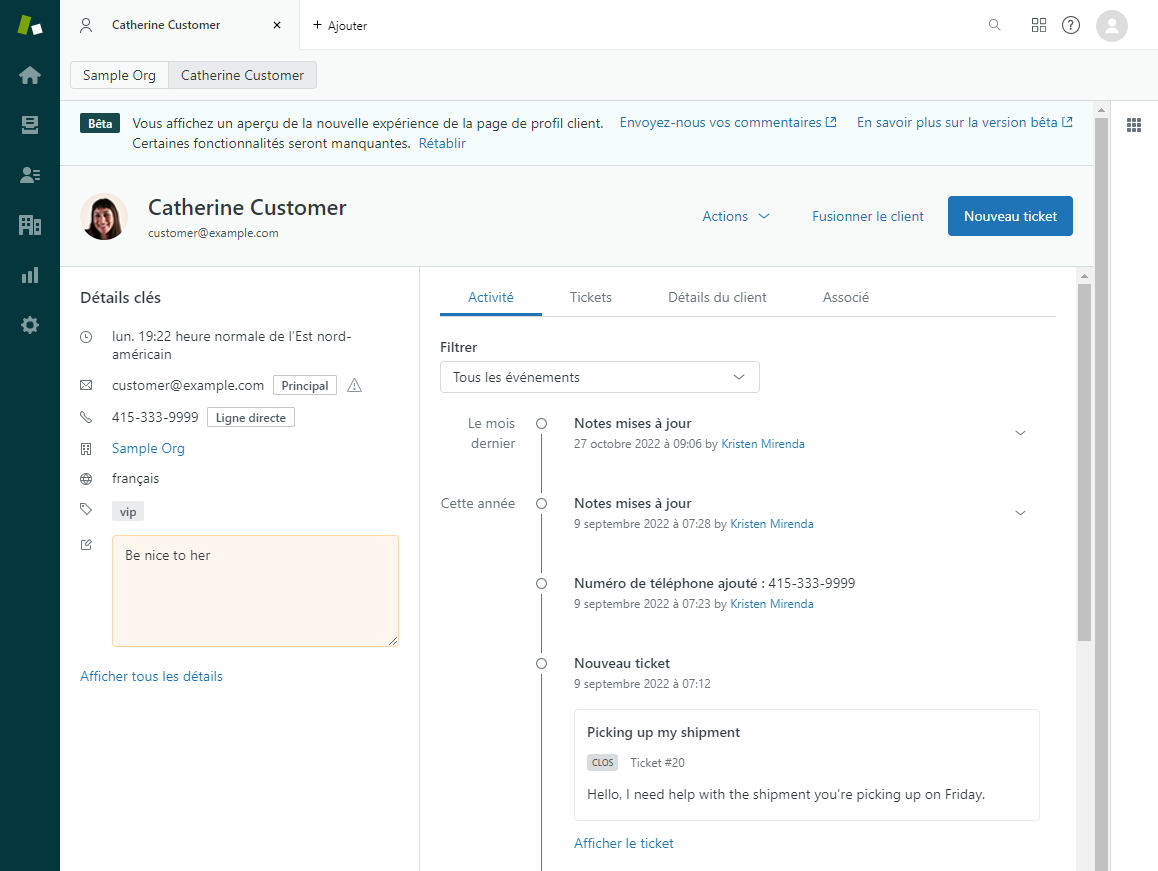Image resolution: width=1158 pixels, height=871 pixels.
Task: Open the Customers list sidebar icon
Action: [30, 175]
